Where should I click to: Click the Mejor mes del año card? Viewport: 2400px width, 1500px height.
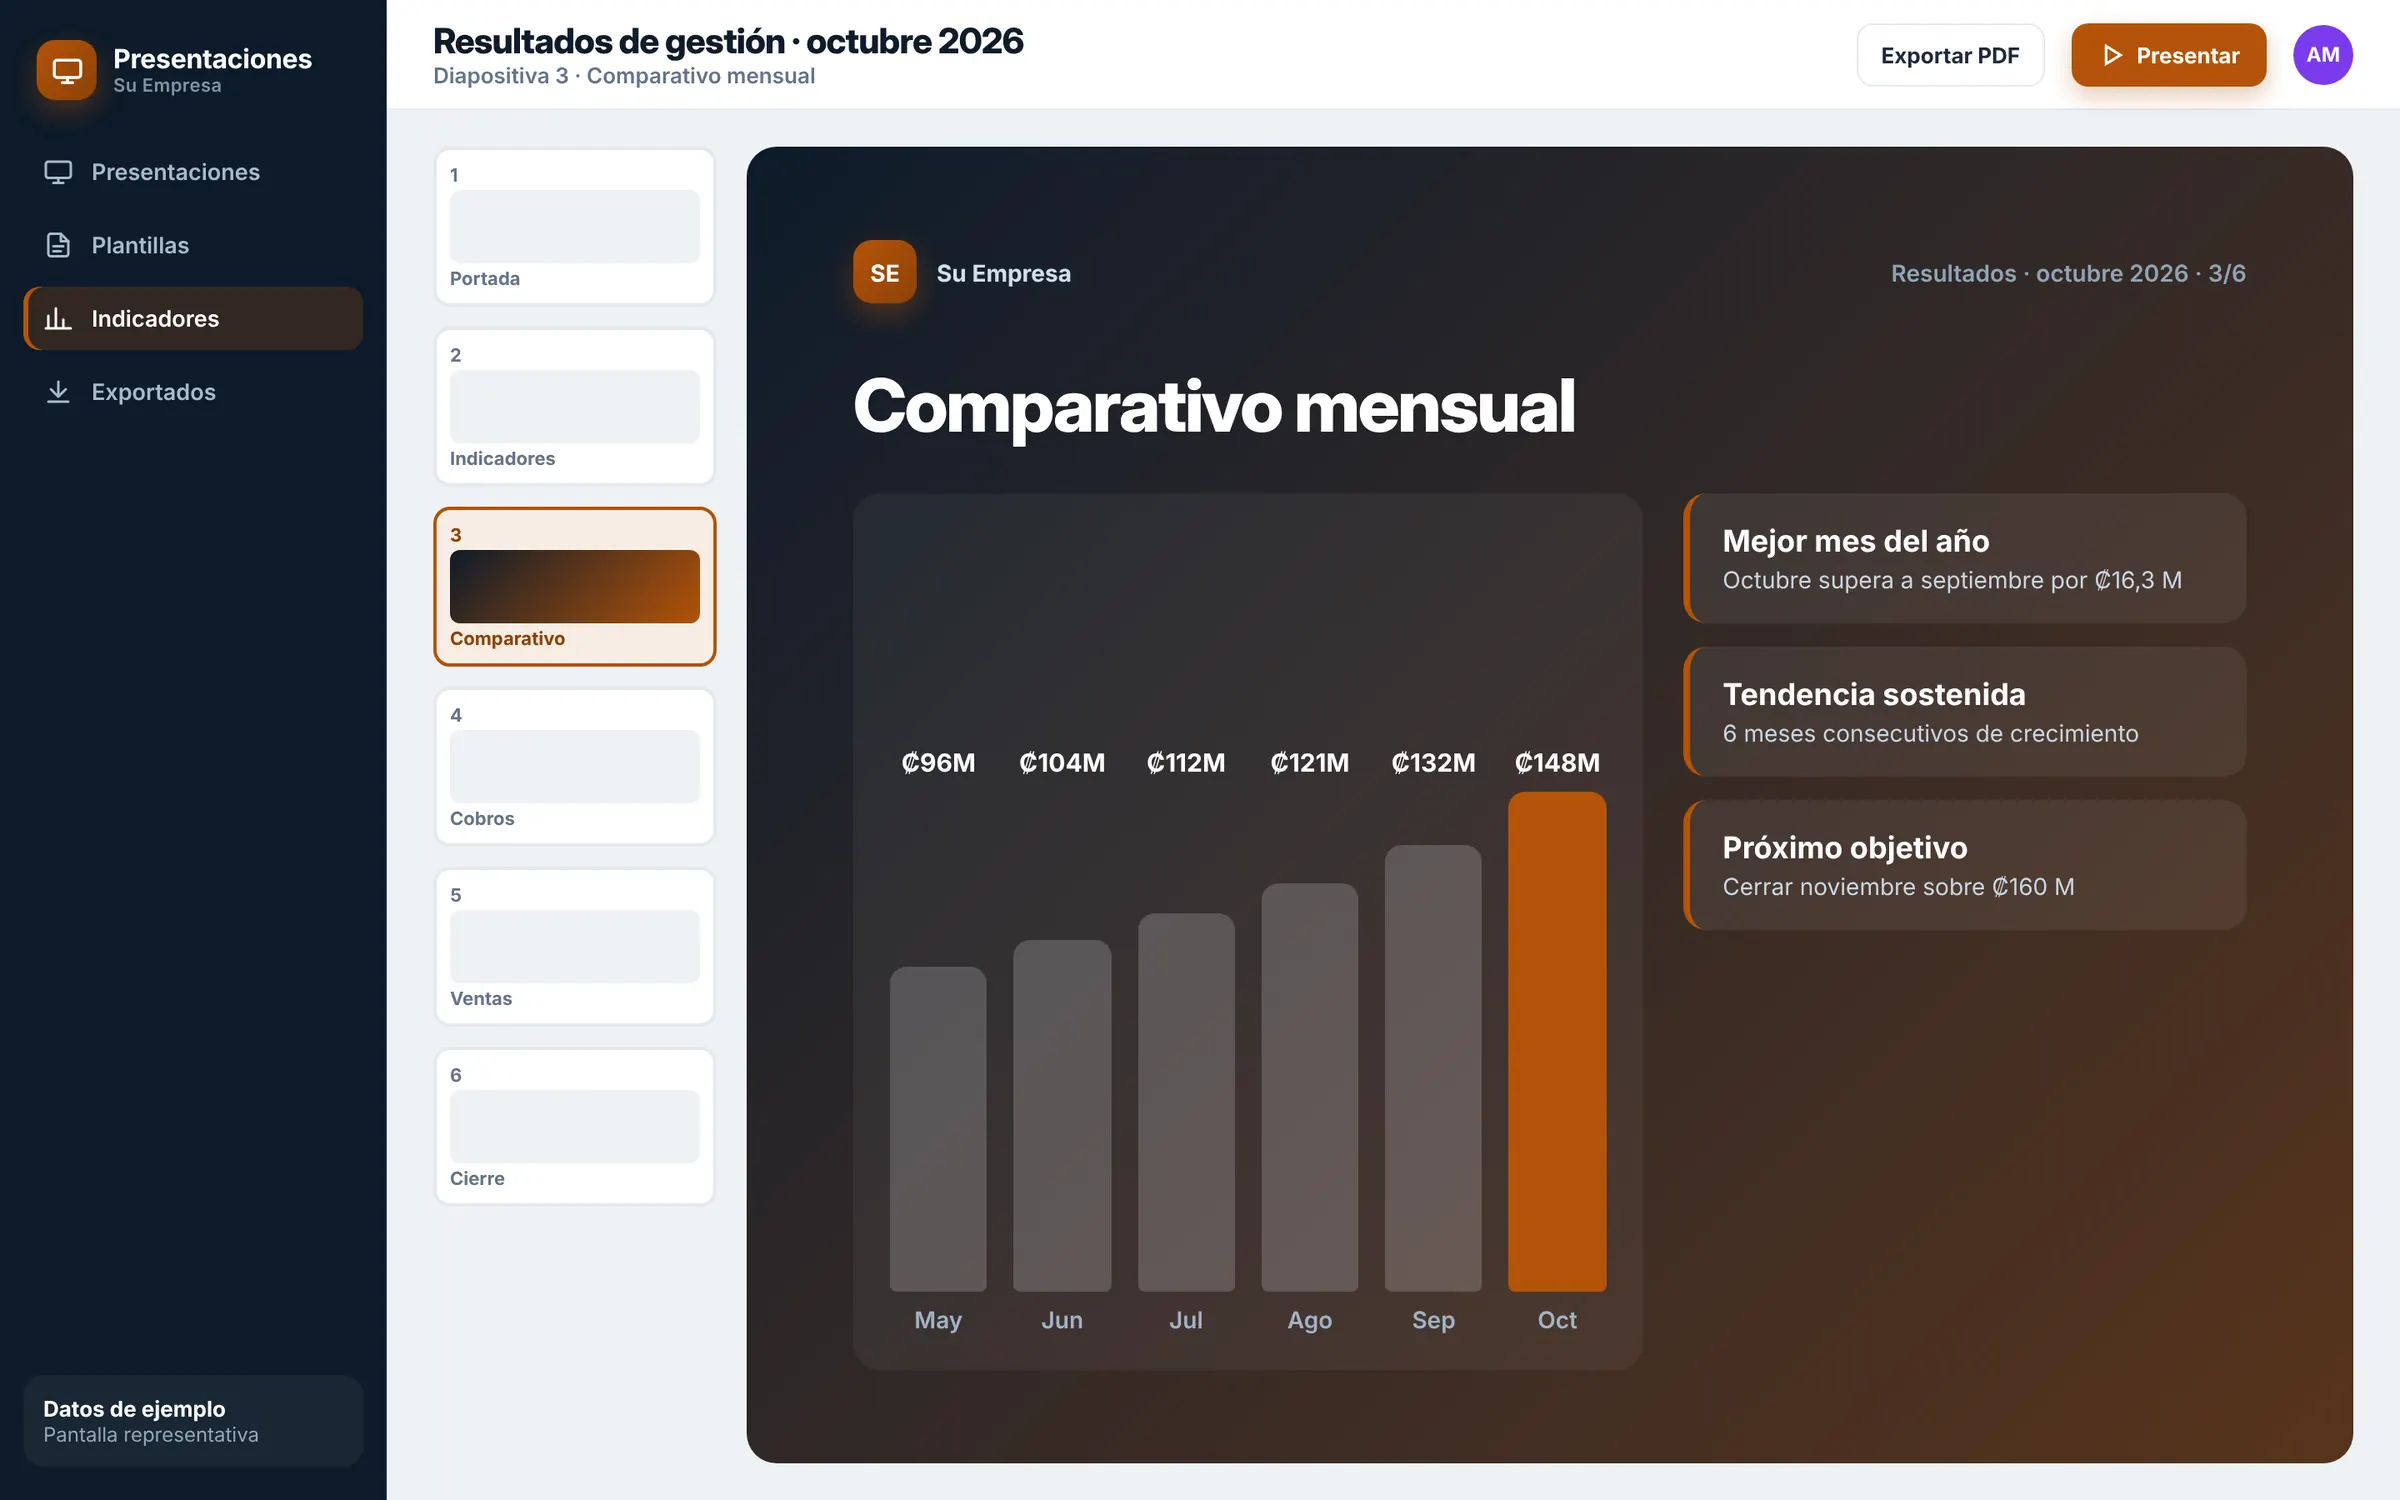point(1965,558)
